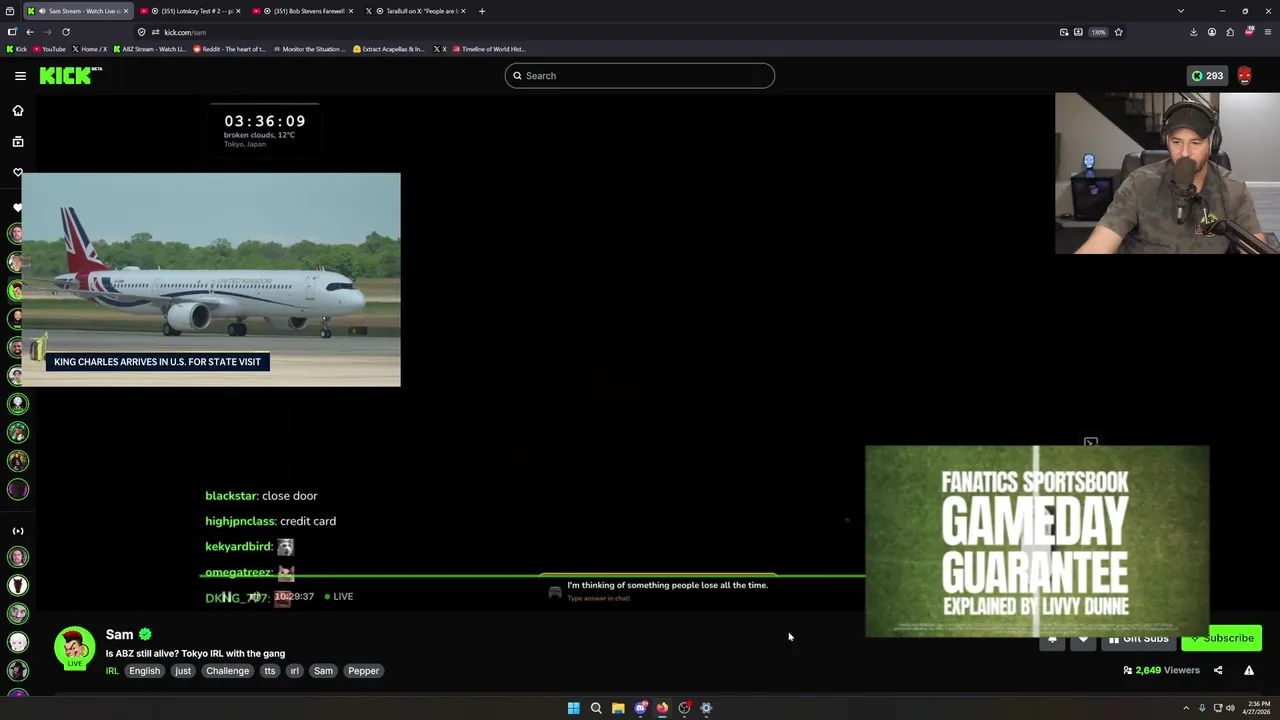Open the ABZ Stream bookmark

tap(149, 49)
